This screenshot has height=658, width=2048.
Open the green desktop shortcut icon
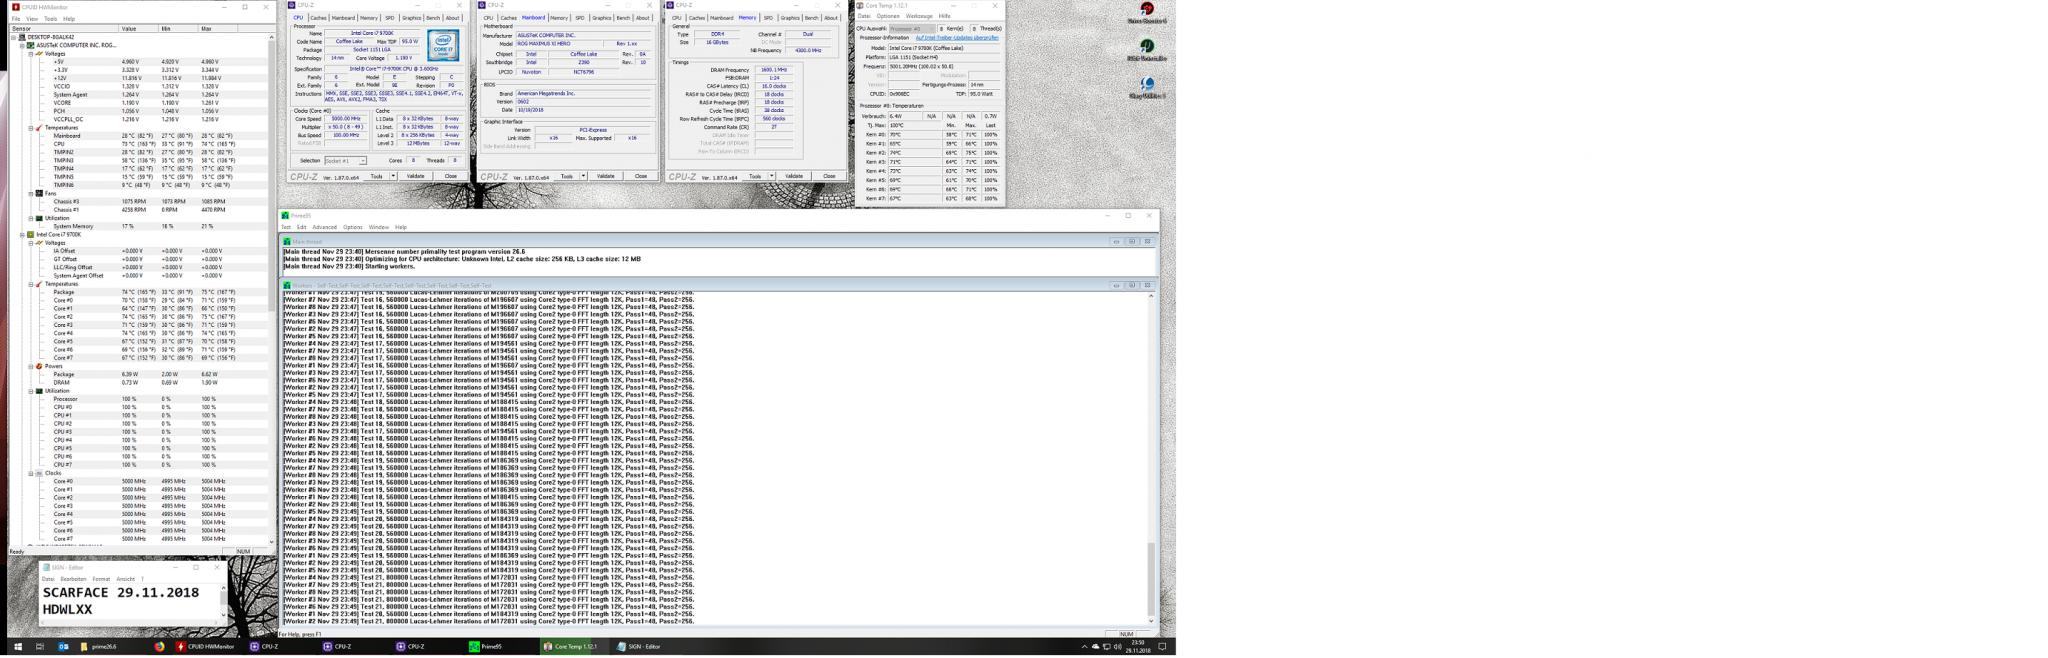[x=1147, y=48]
